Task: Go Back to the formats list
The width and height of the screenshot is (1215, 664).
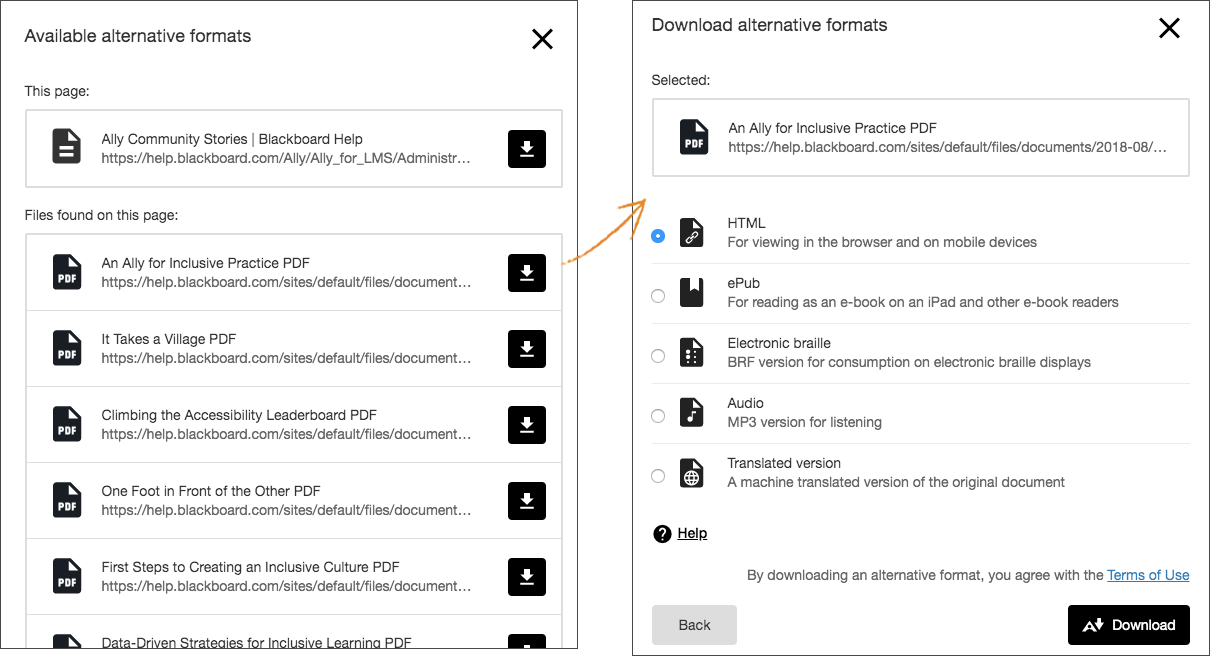Action: (x=694, y=624)
